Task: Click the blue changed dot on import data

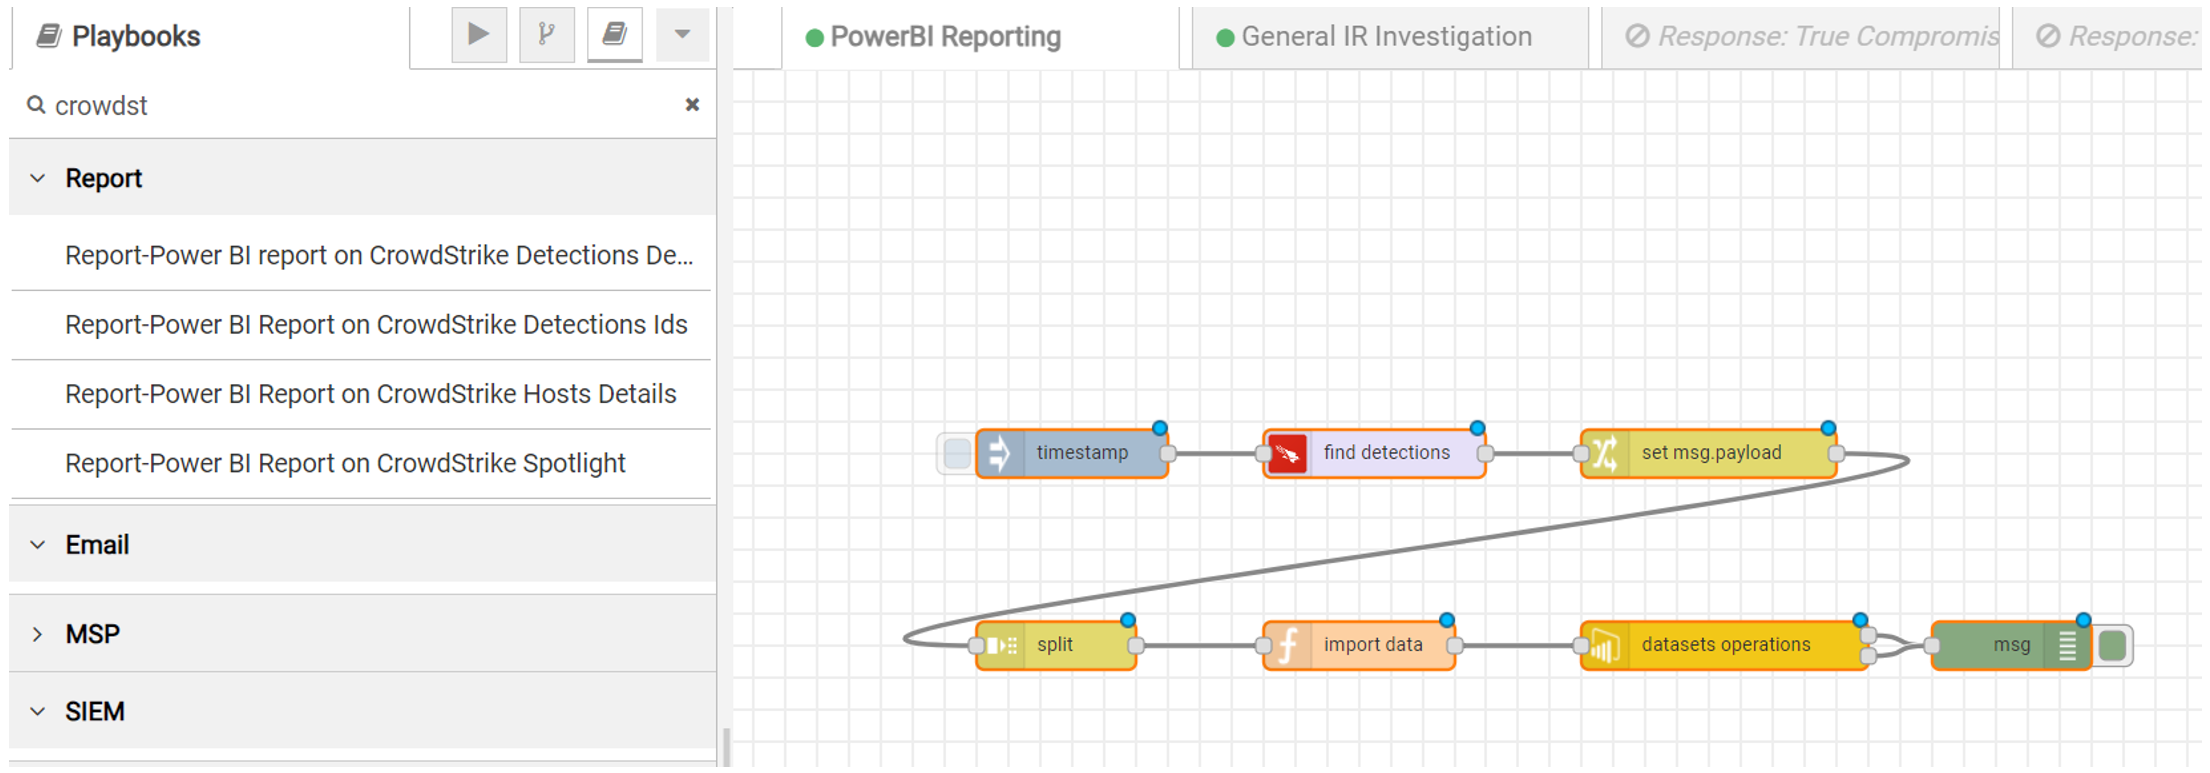Action: tap(1446, 620)
